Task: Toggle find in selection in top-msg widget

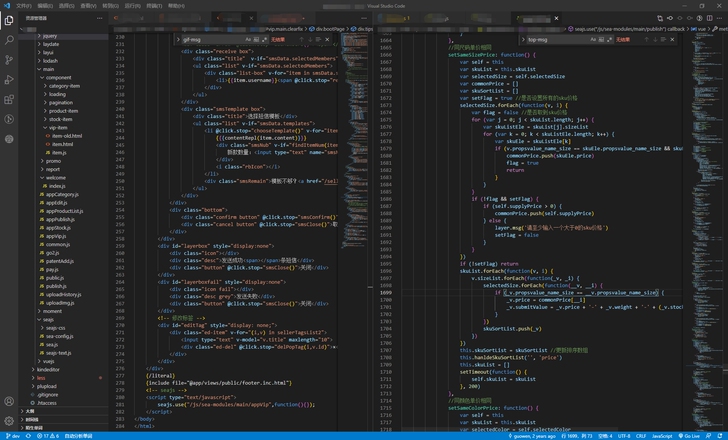Action: (663, 39)
